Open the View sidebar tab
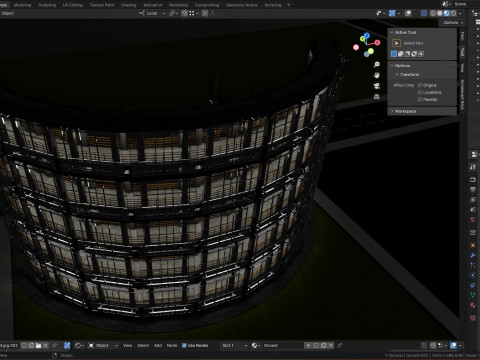 (462, 68)
